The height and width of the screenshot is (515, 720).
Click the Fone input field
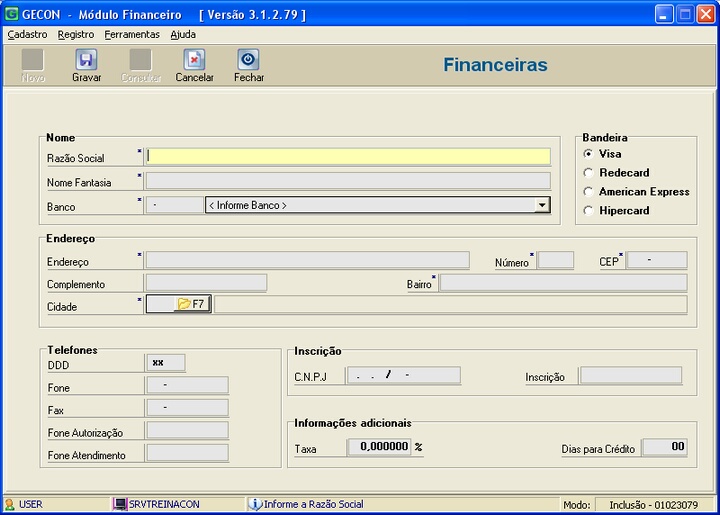[187, 385]
